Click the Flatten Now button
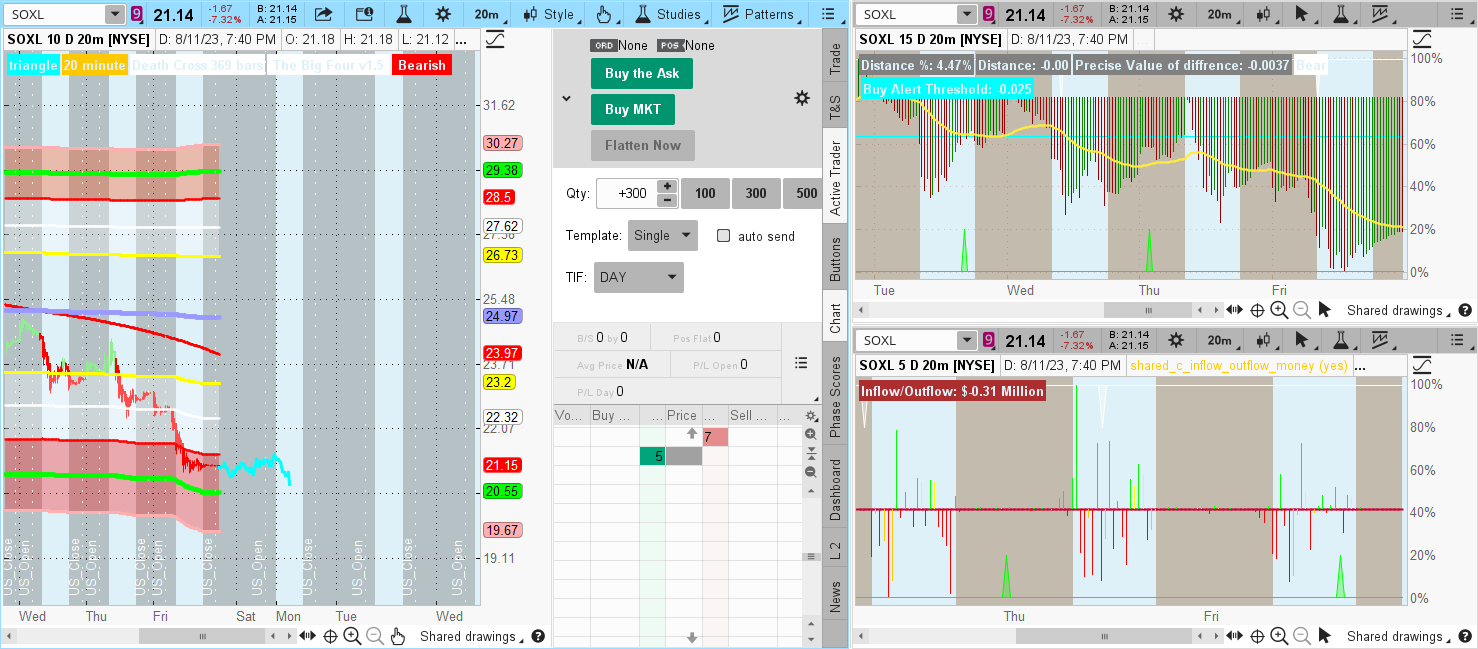The image size is (1478, 649). (643, 145)
